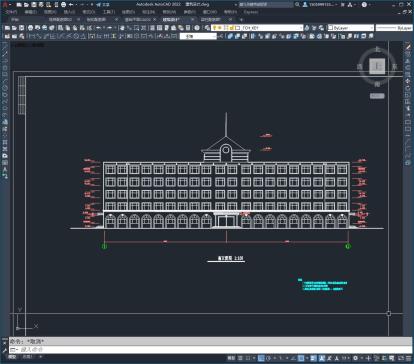Close the active 建筑设计 drawing tab
Image resolution: width=414 pixels, height=364 pixels.
pos(192,20)
